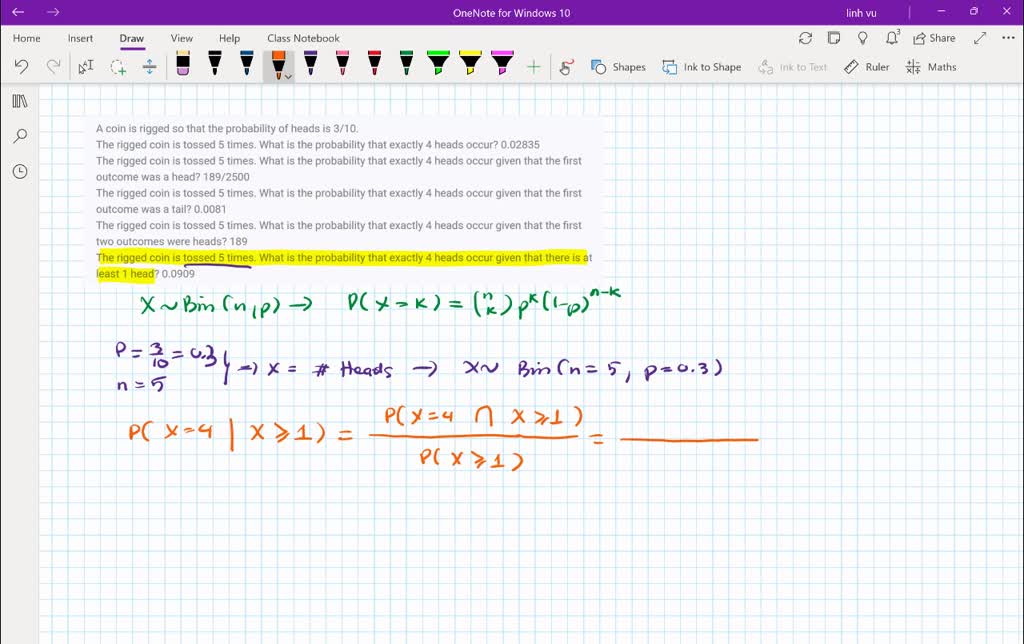Click the Sync notebook icon
Screen dimensions: 1024x644
[x=806, y=36]
